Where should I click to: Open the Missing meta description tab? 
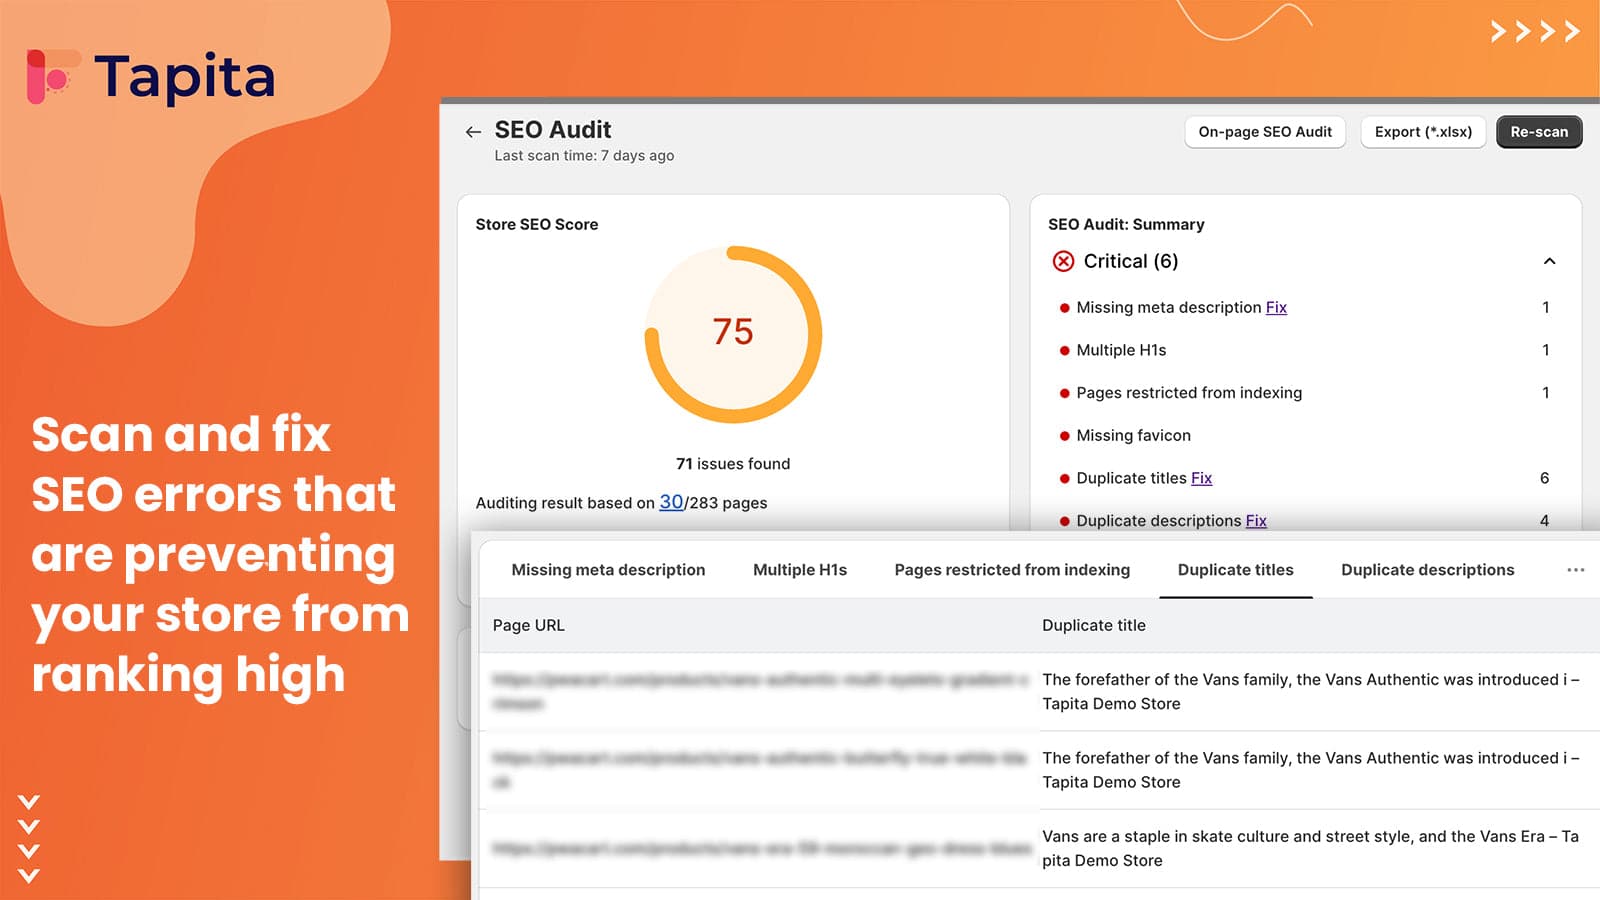(x=608, y=570)
